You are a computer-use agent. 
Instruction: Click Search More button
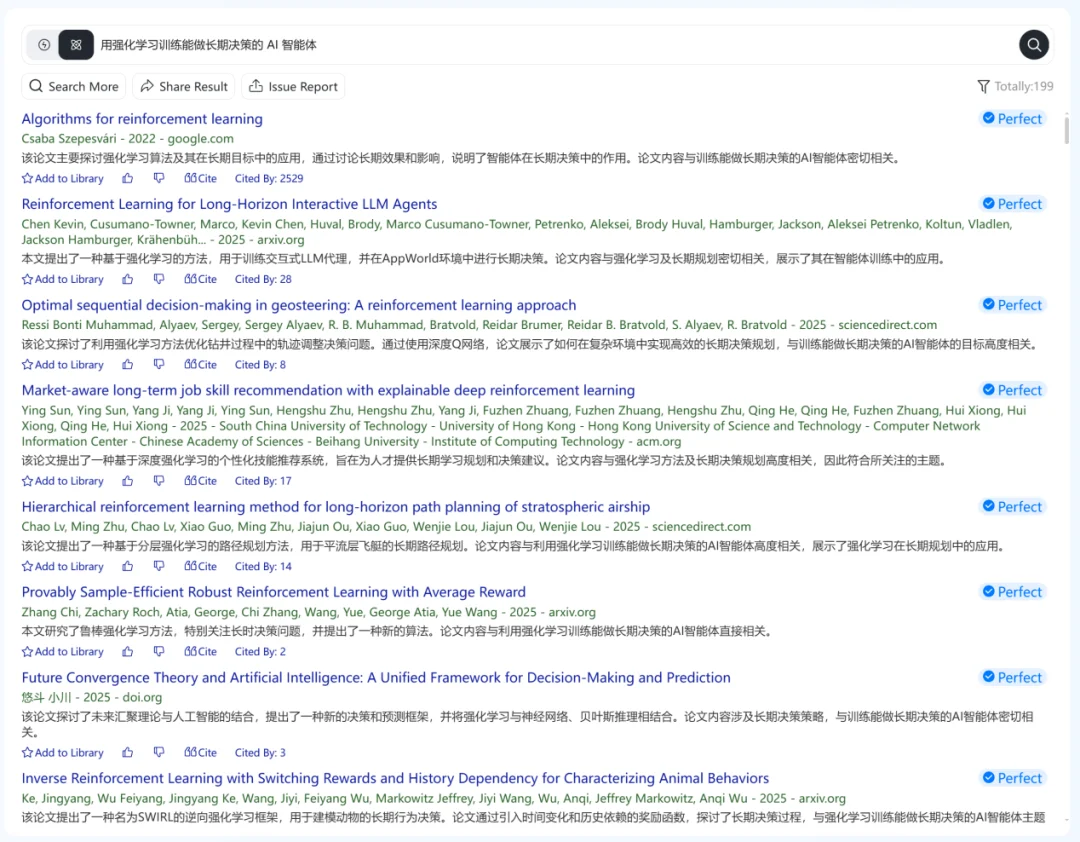(x=74, y=87)
